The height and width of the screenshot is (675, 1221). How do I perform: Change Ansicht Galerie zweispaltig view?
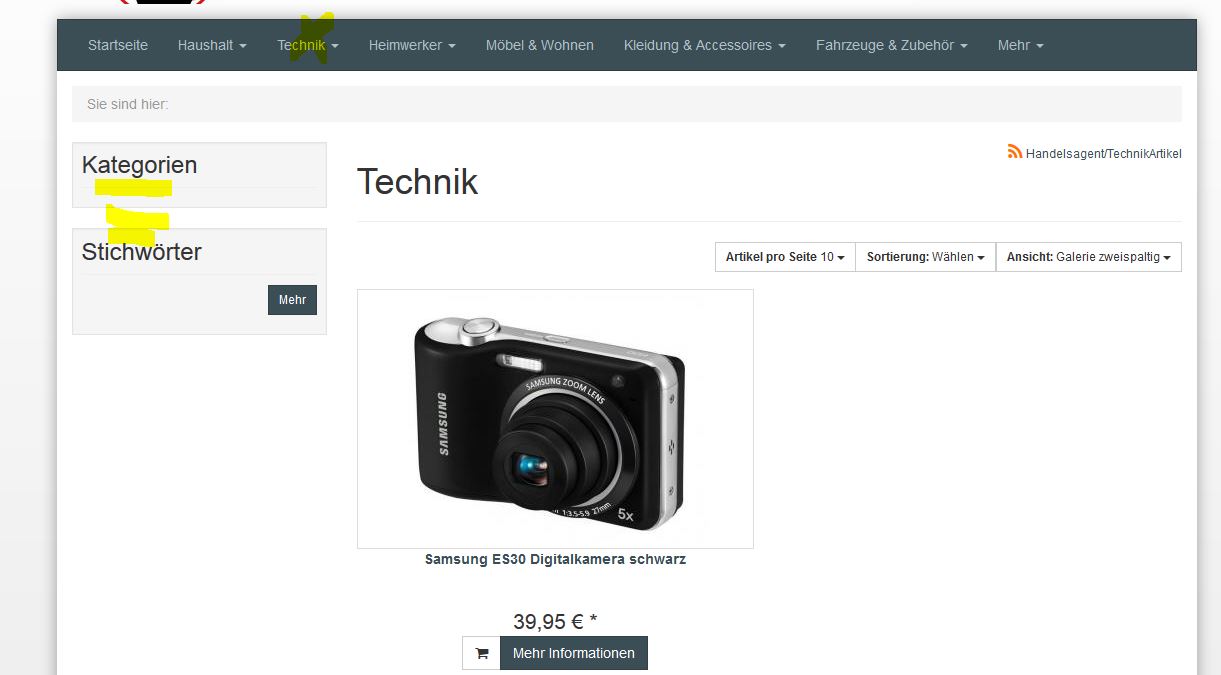[1089, 257]
